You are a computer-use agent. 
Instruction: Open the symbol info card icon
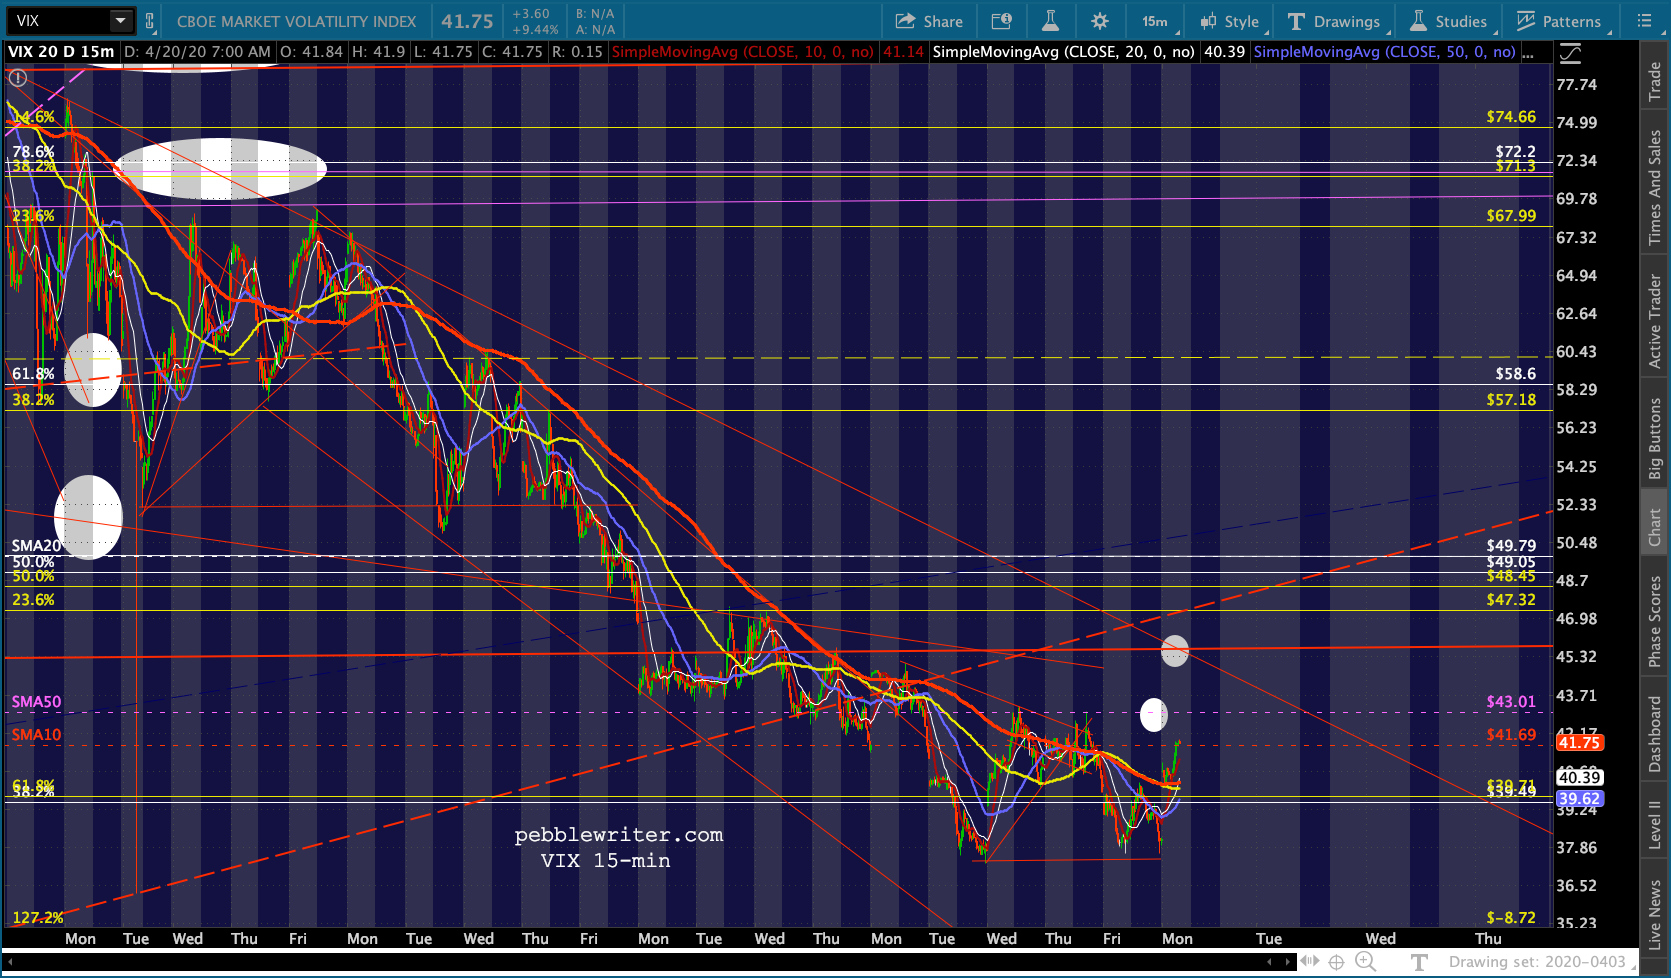[x=1001, y=21]
